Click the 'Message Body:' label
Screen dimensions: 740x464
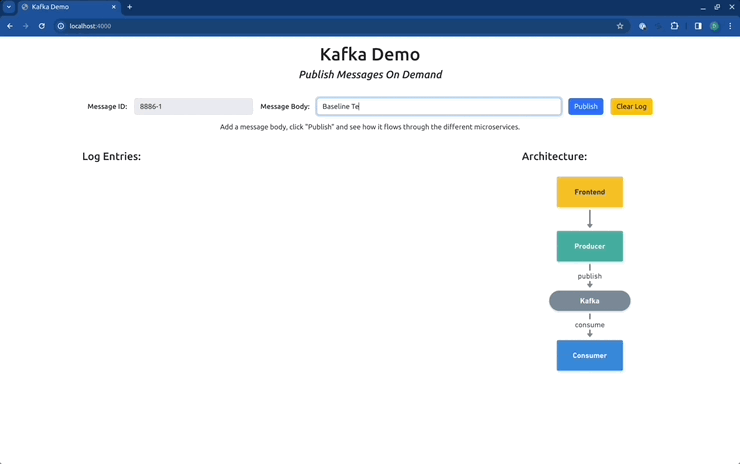(x=285, y=106)
